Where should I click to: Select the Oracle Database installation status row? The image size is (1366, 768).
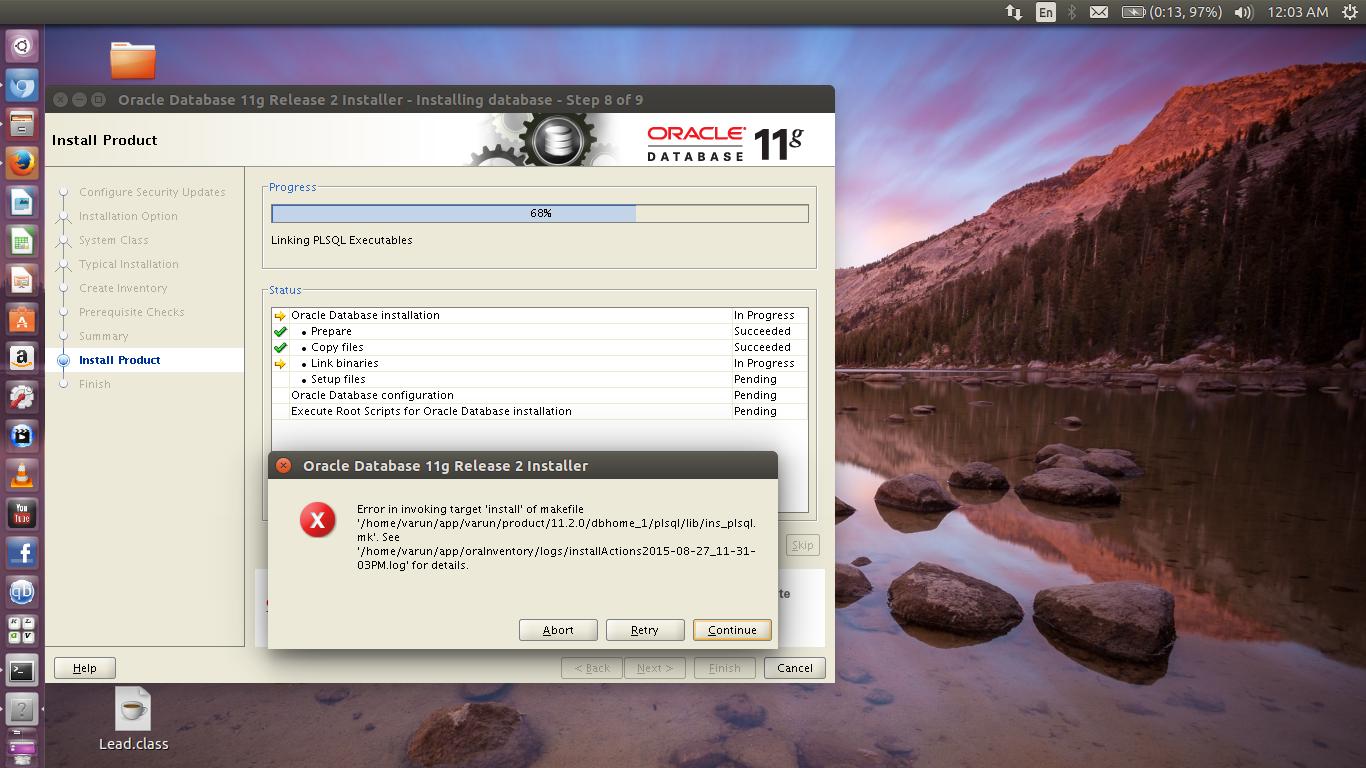(539, 315)
